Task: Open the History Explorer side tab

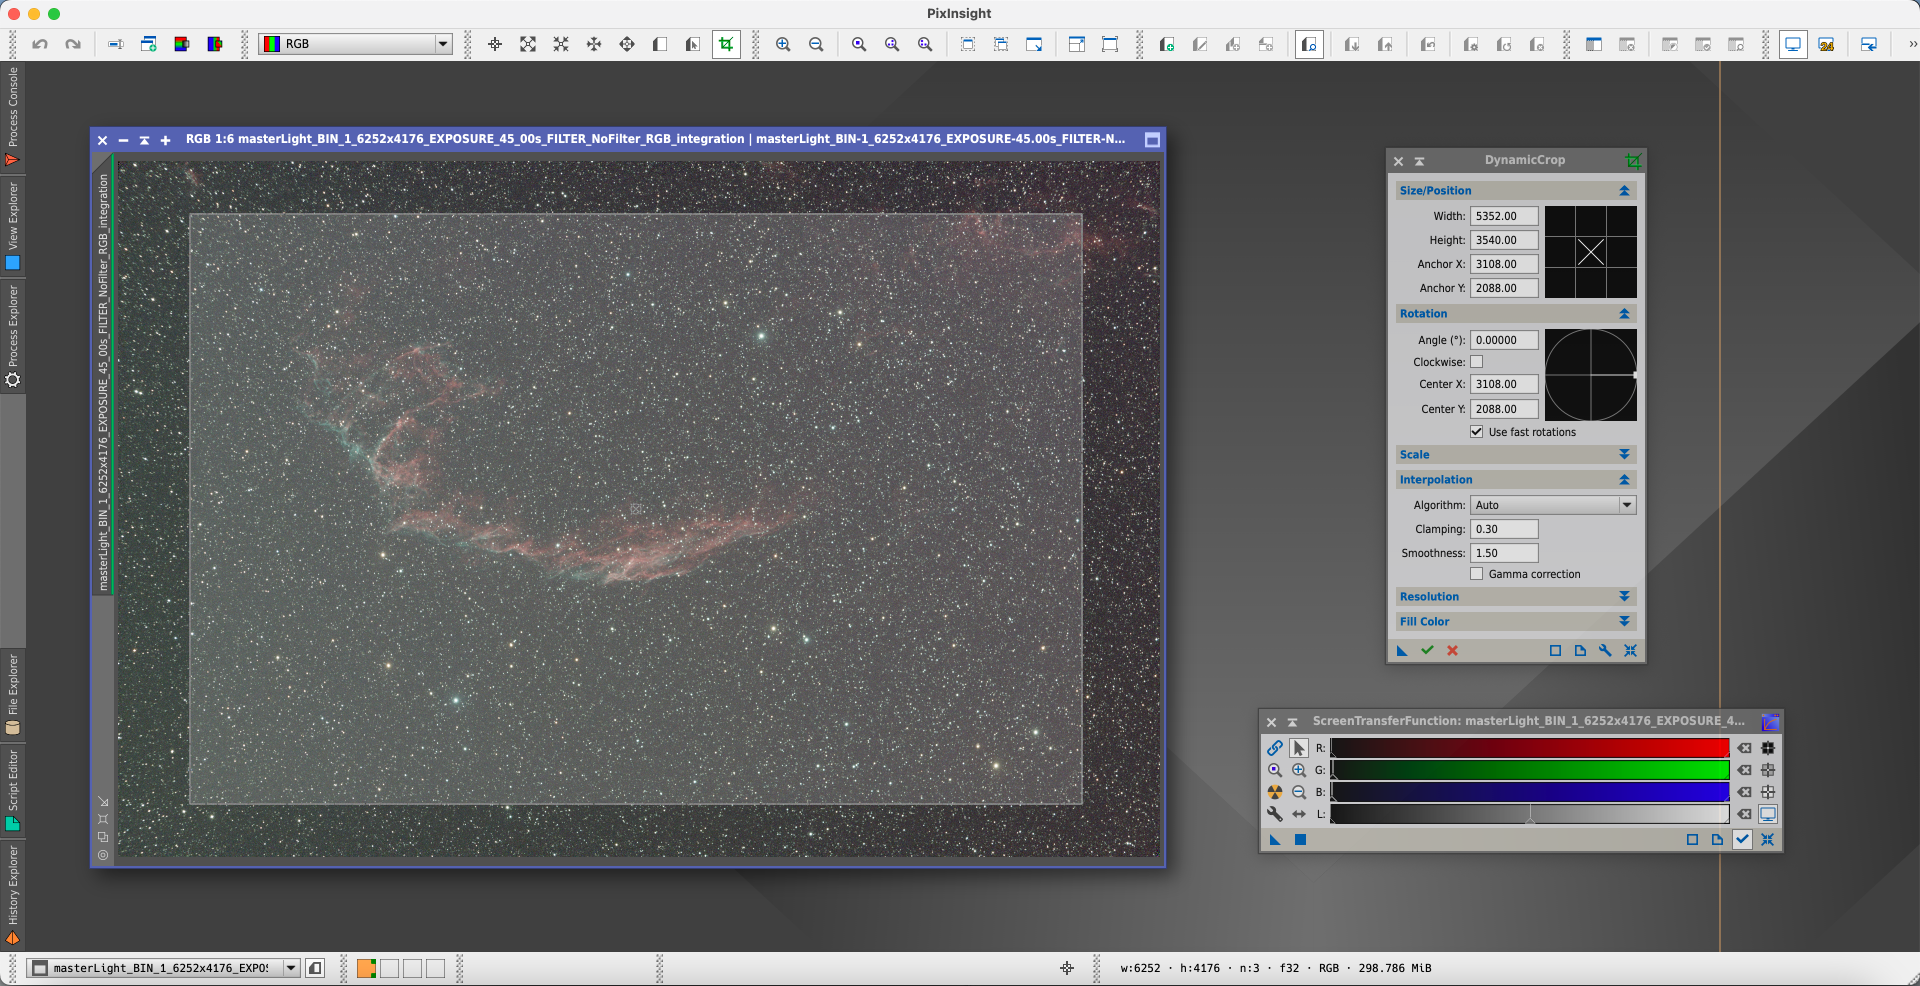Action: 13,894
